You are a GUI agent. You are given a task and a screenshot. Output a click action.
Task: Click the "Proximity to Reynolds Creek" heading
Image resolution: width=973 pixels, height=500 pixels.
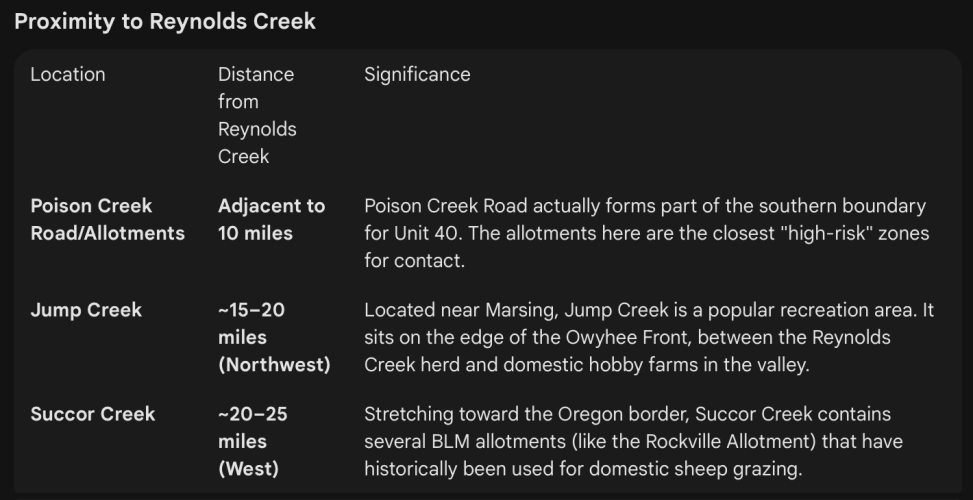coord(165,21)
